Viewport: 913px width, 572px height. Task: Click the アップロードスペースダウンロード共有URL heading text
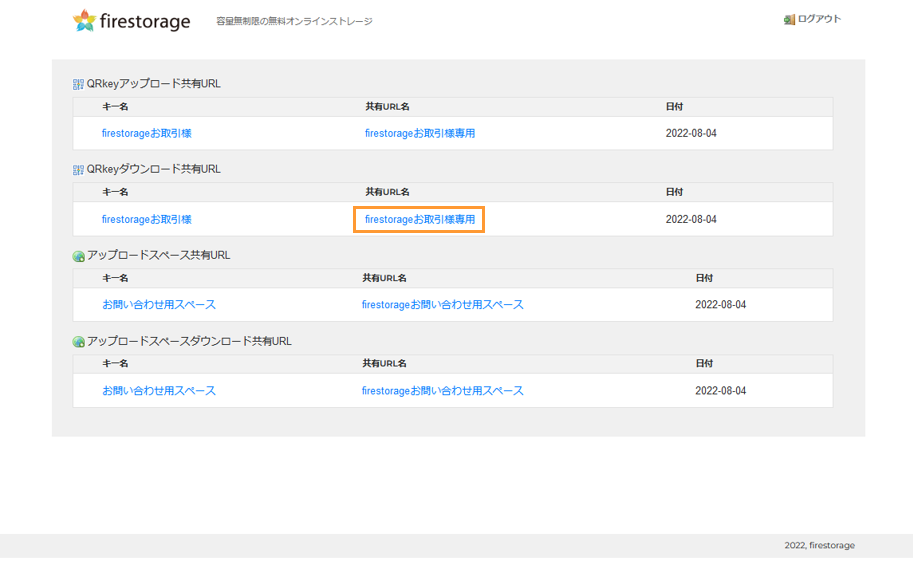click(x=189, y=341)
